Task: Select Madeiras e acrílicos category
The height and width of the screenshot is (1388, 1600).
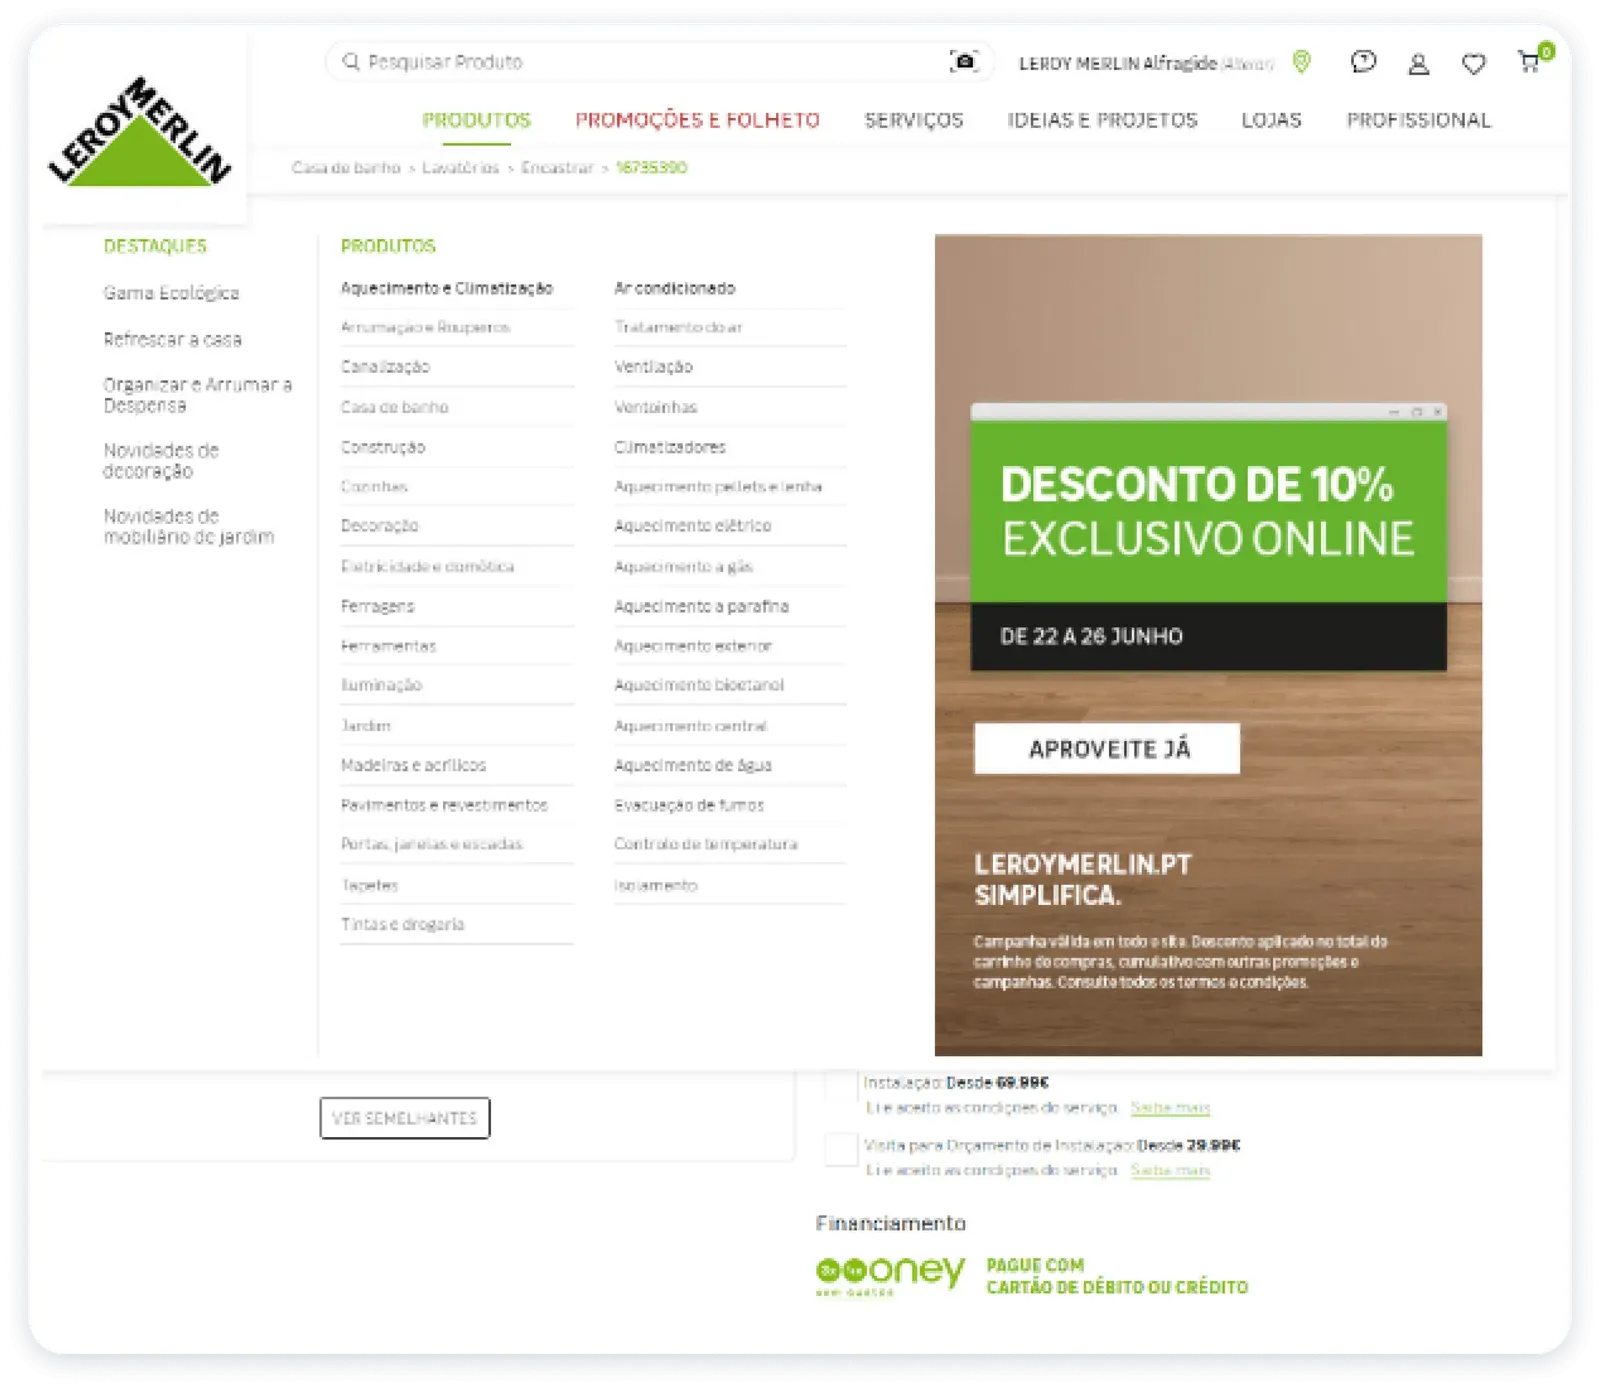Action: (413, 765)
